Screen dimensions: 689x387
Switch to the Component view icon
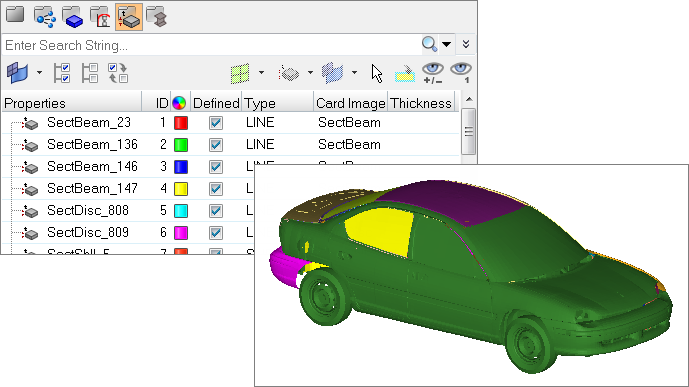(x=73, y=17)
